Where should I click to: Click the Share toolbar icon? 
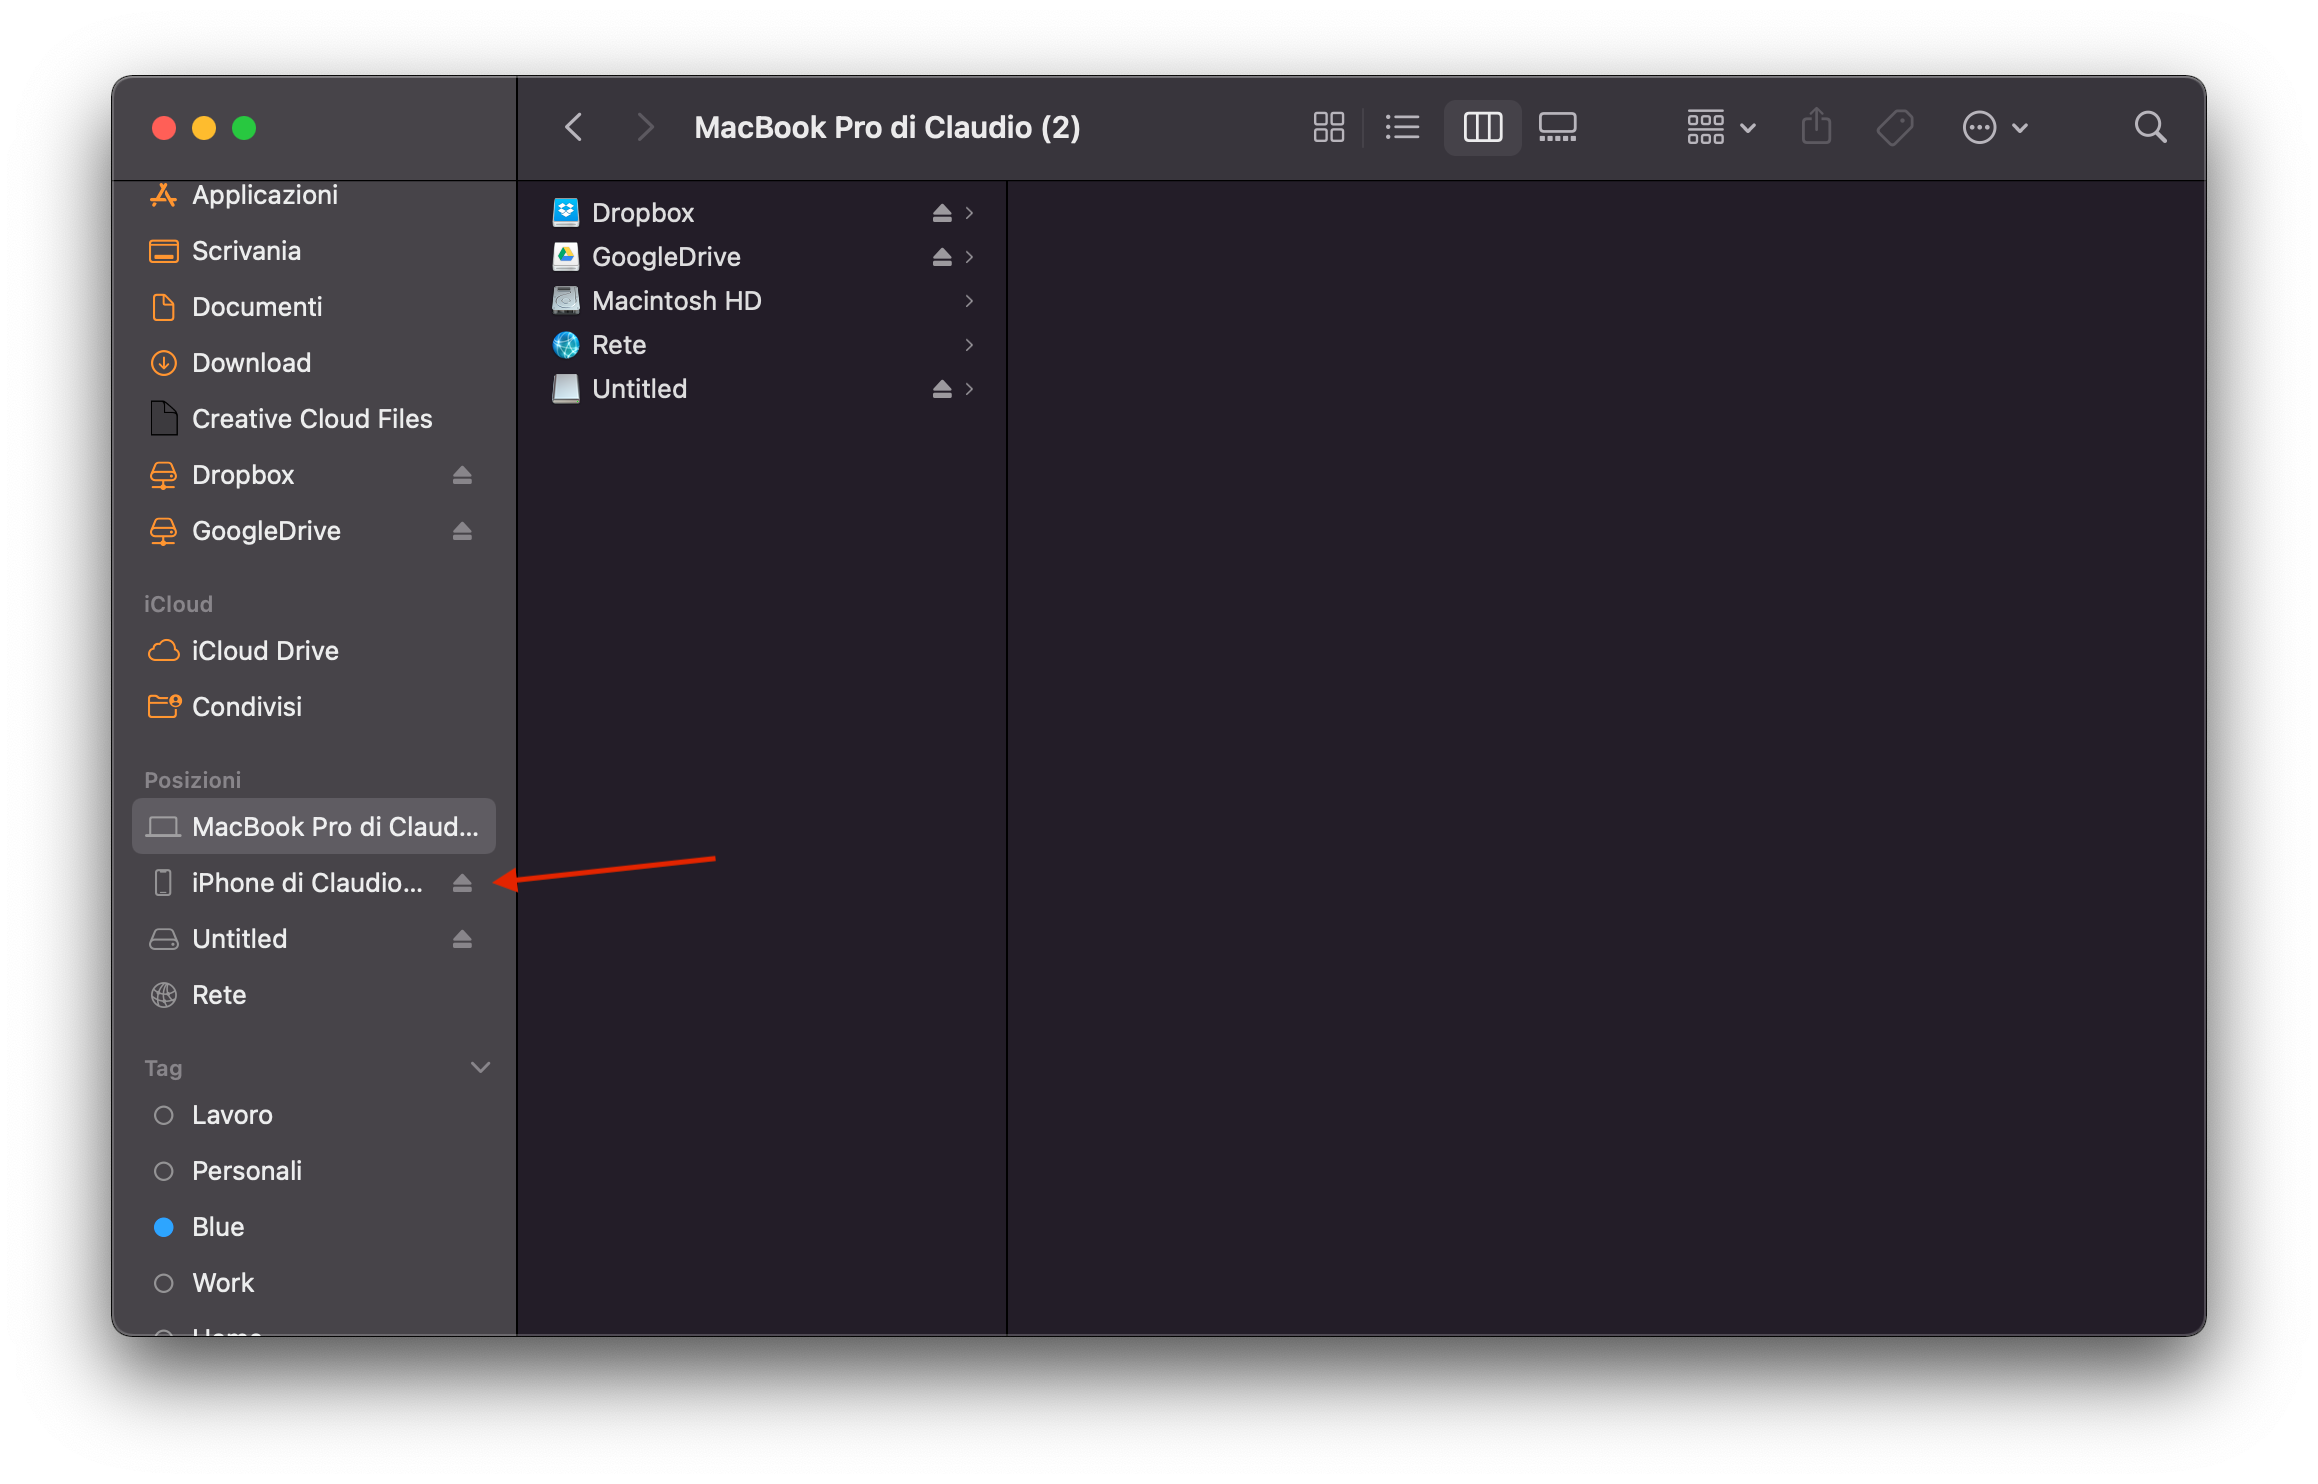click(1816, 127)
